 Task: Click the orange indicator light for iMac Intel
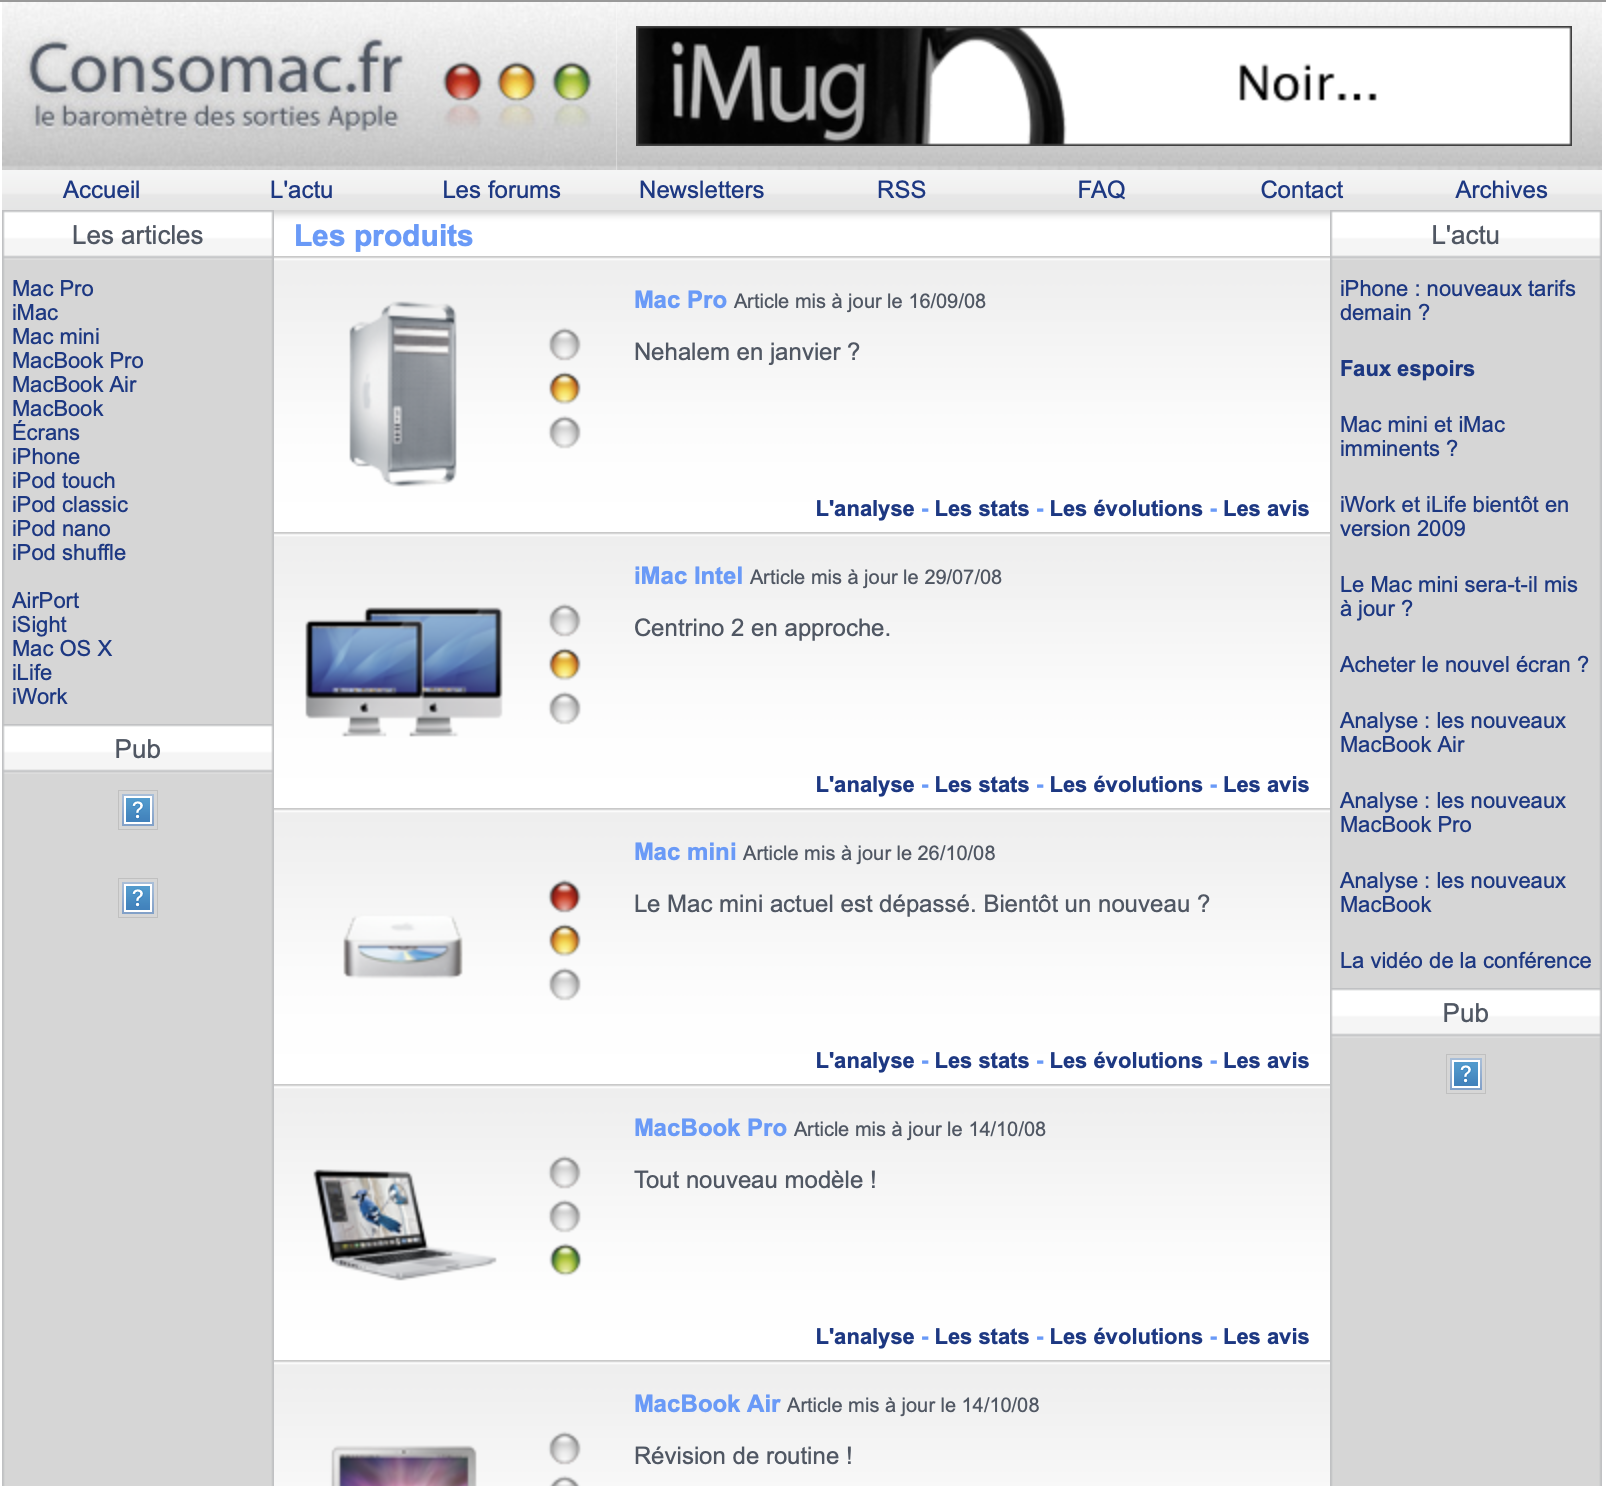565,664
